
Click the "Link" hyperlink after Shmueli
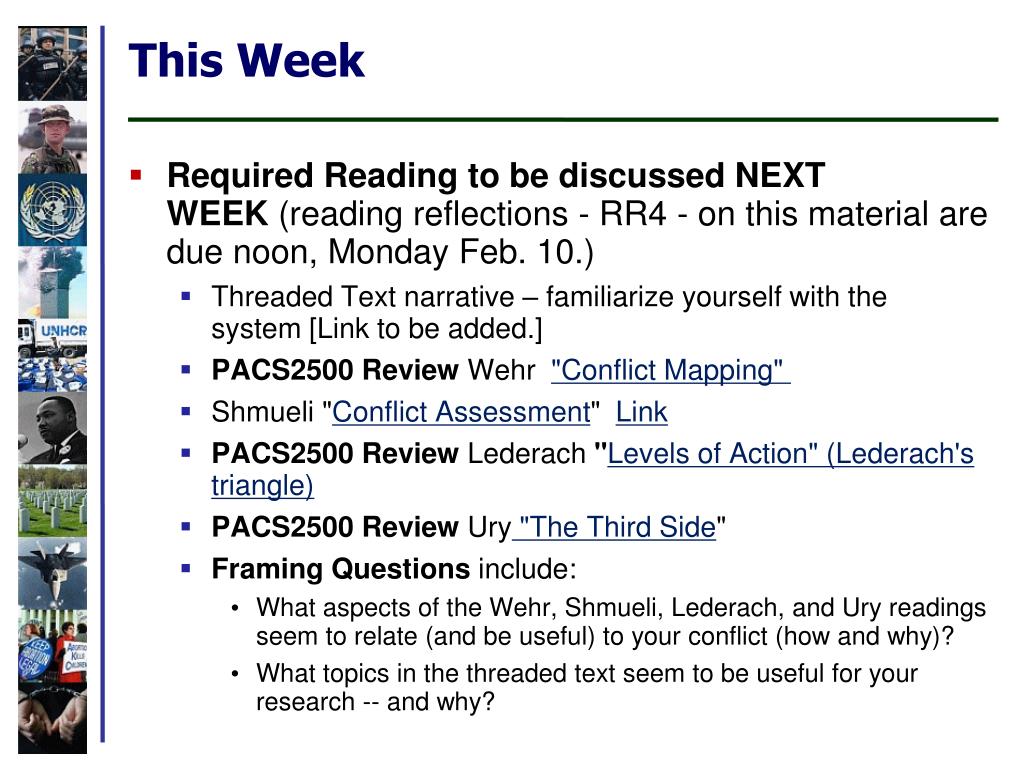[x=641, y=412]
